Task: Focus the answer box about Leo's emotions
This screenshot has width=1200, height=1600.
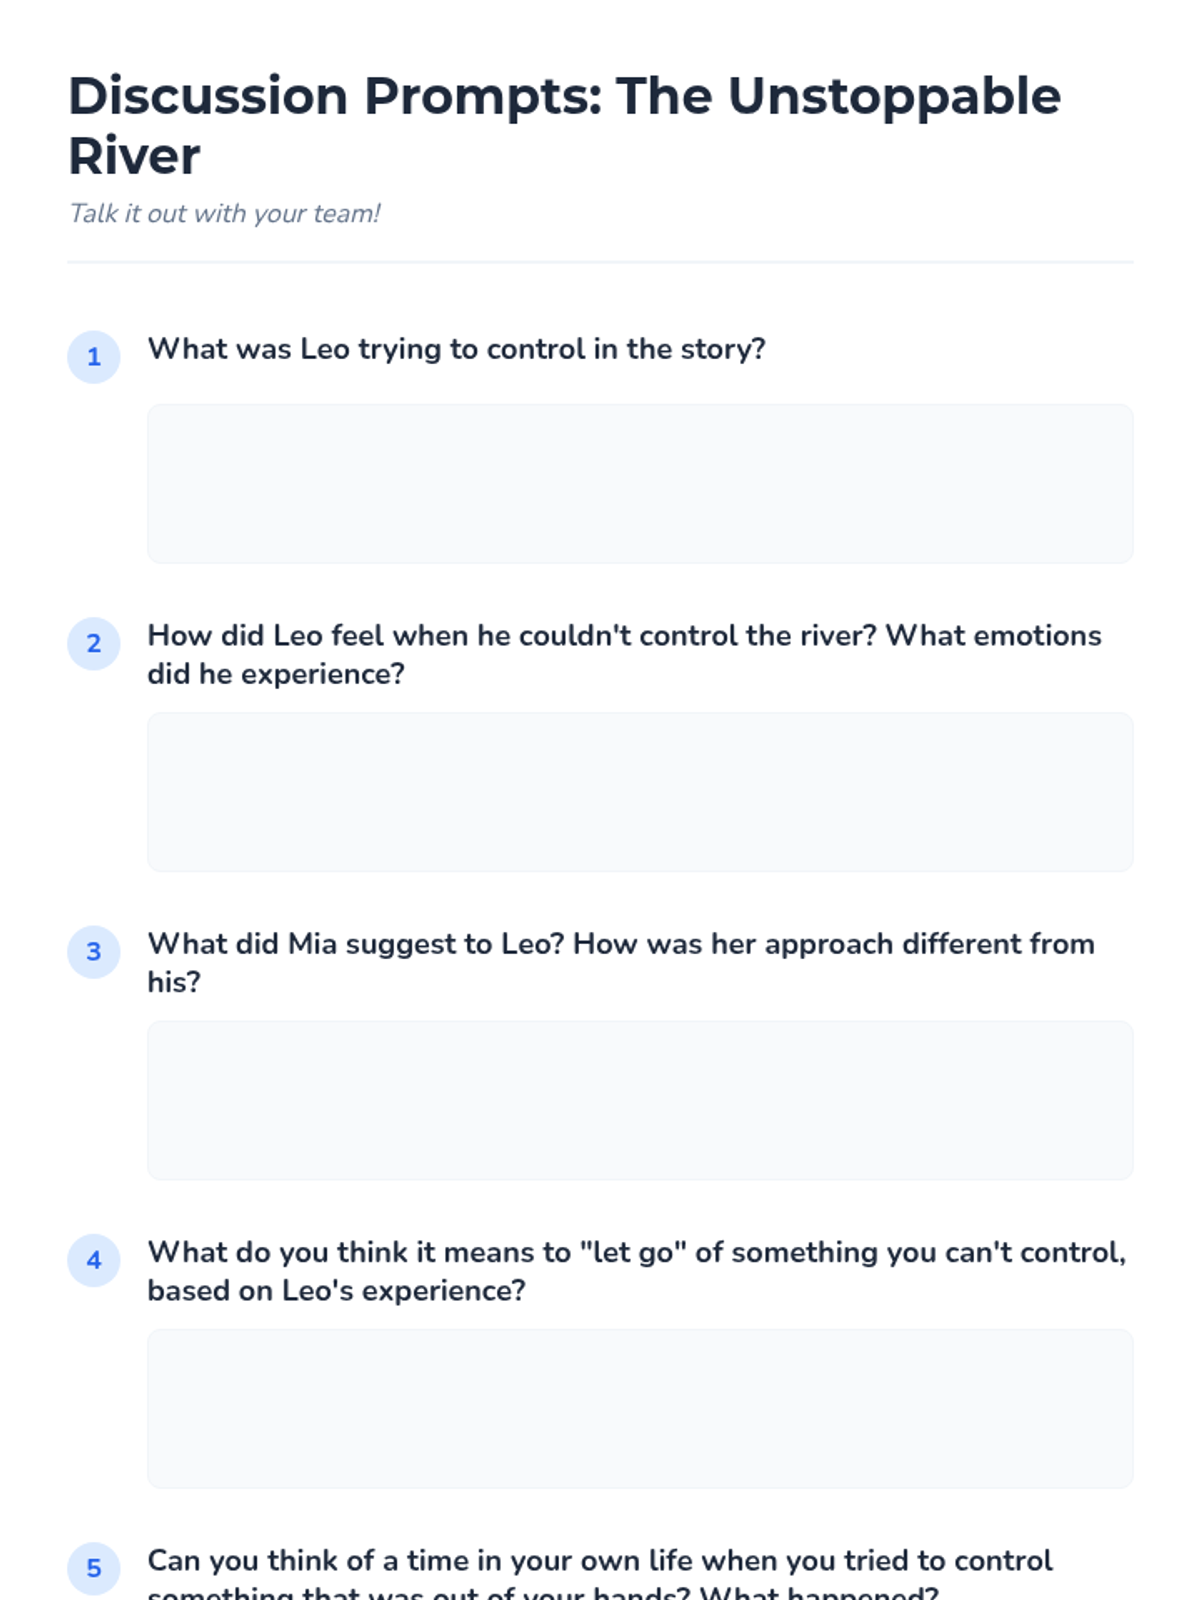Action: click(x=640, y=792)
